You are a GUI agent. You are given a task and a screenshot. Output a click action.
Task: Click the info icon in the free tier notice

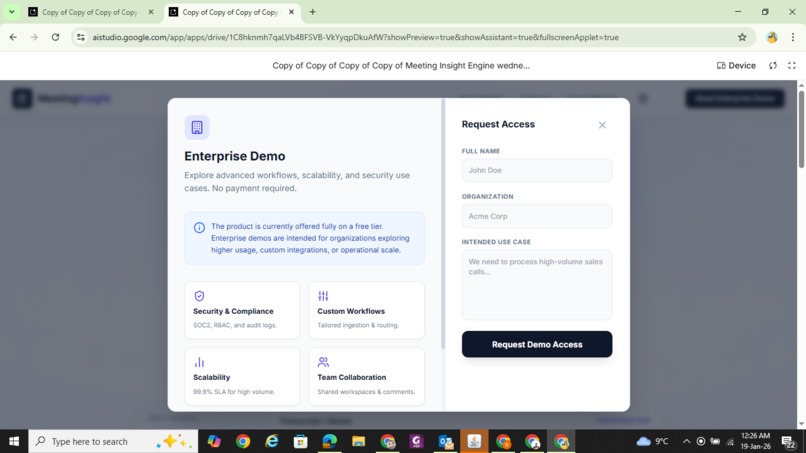(199, 227)
